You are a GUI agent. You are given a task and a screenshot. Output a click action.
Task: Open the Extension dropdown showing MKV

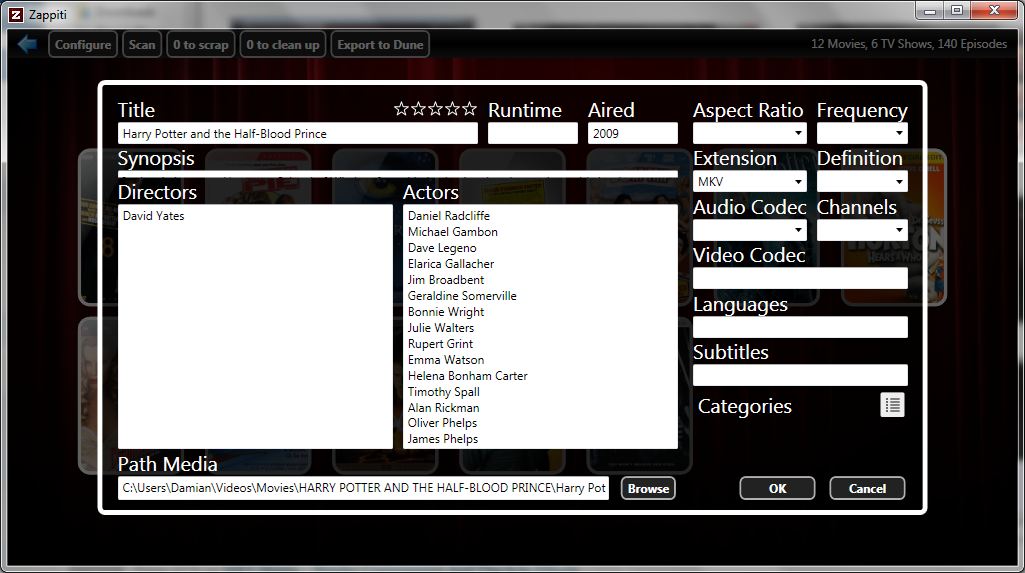coord(750,182)
